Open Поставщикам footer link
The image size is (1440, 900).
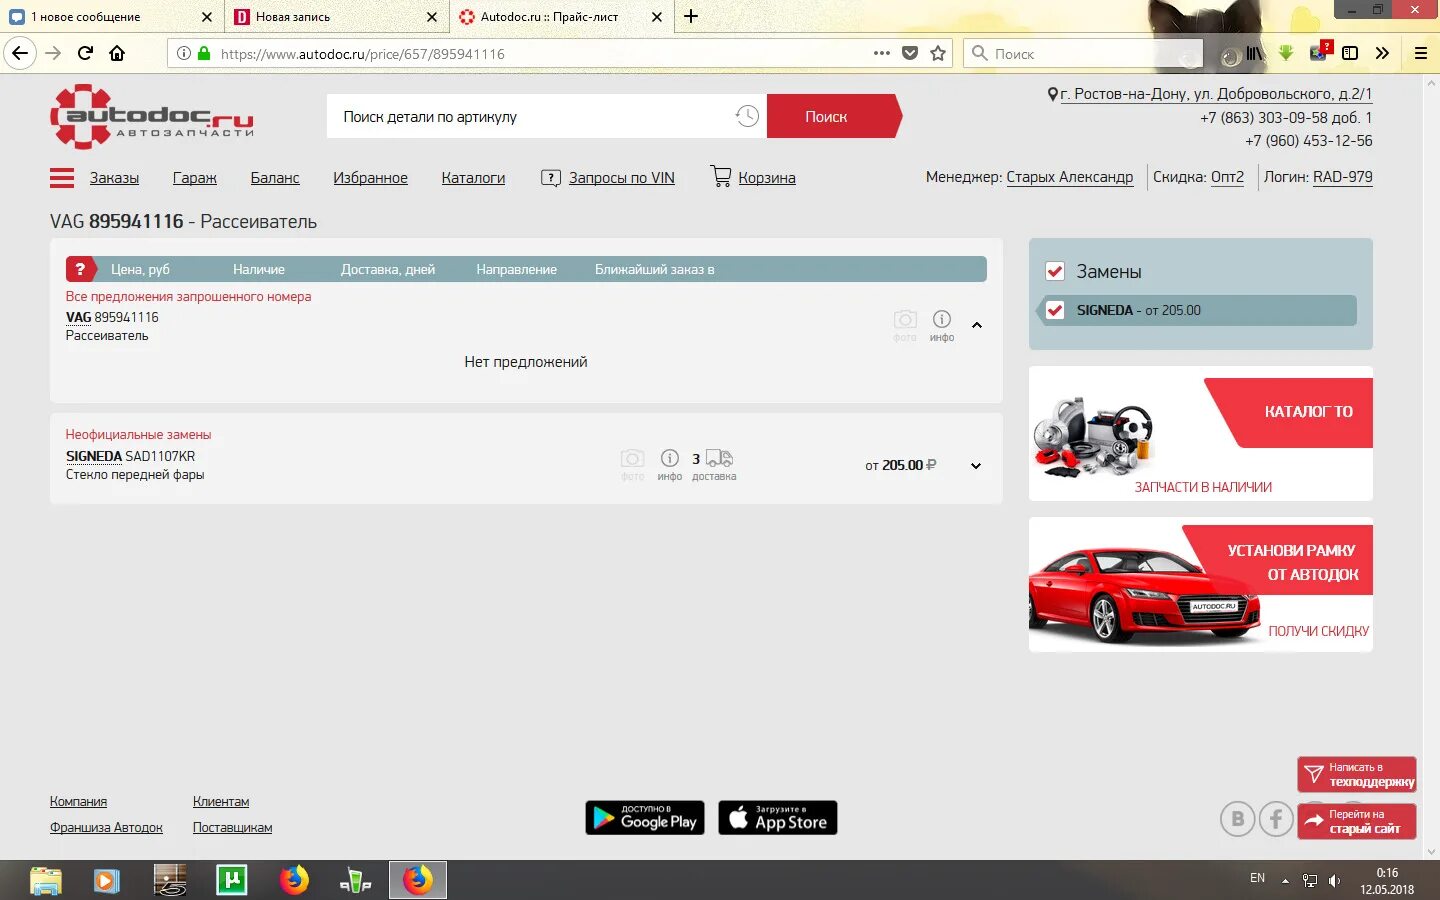tap(232, 827)
